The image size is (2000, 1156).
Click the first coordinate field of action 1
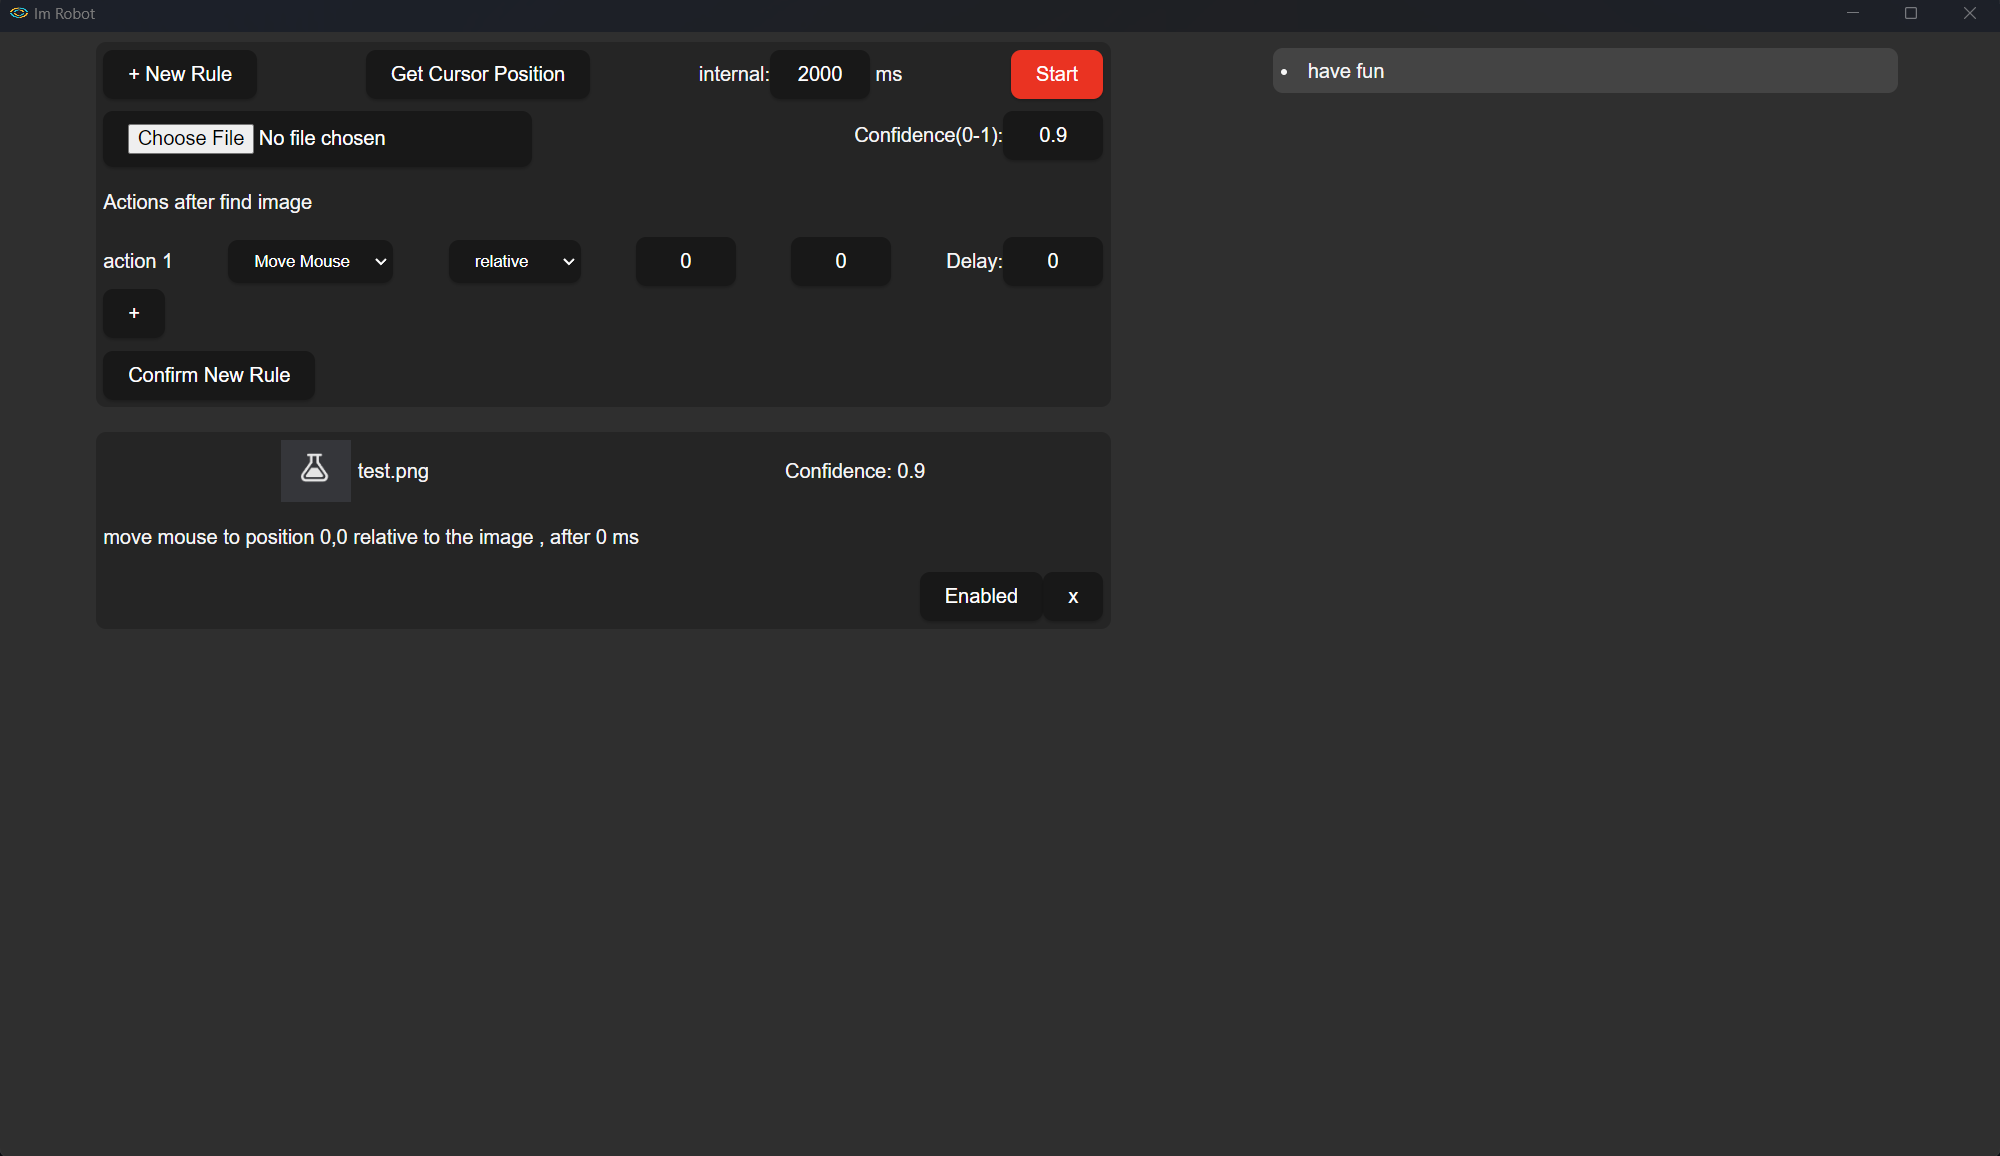(x=685, y=261)
